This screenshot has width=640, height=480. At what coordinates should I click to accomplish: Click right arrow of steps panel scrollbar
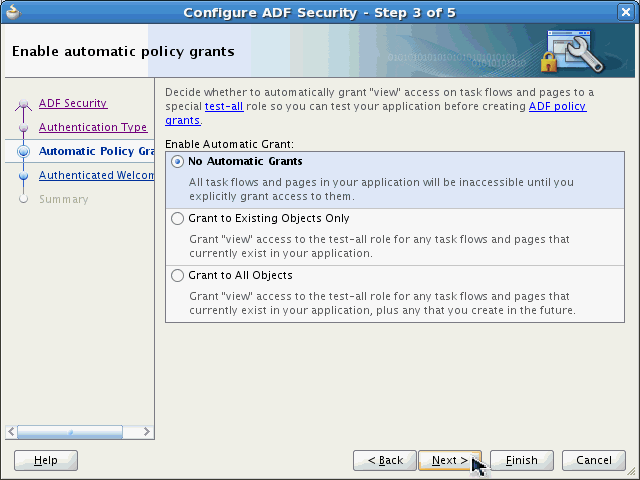147,432
